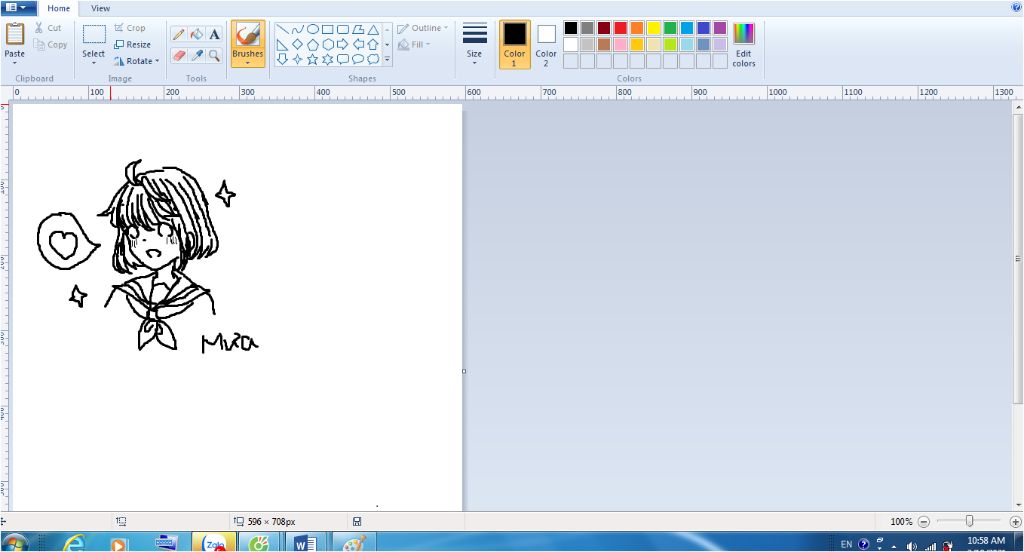Expand the Shapes gallery more arrow
The width and height of the screenshot is (1024, 552).
click(x=387, y=59)
